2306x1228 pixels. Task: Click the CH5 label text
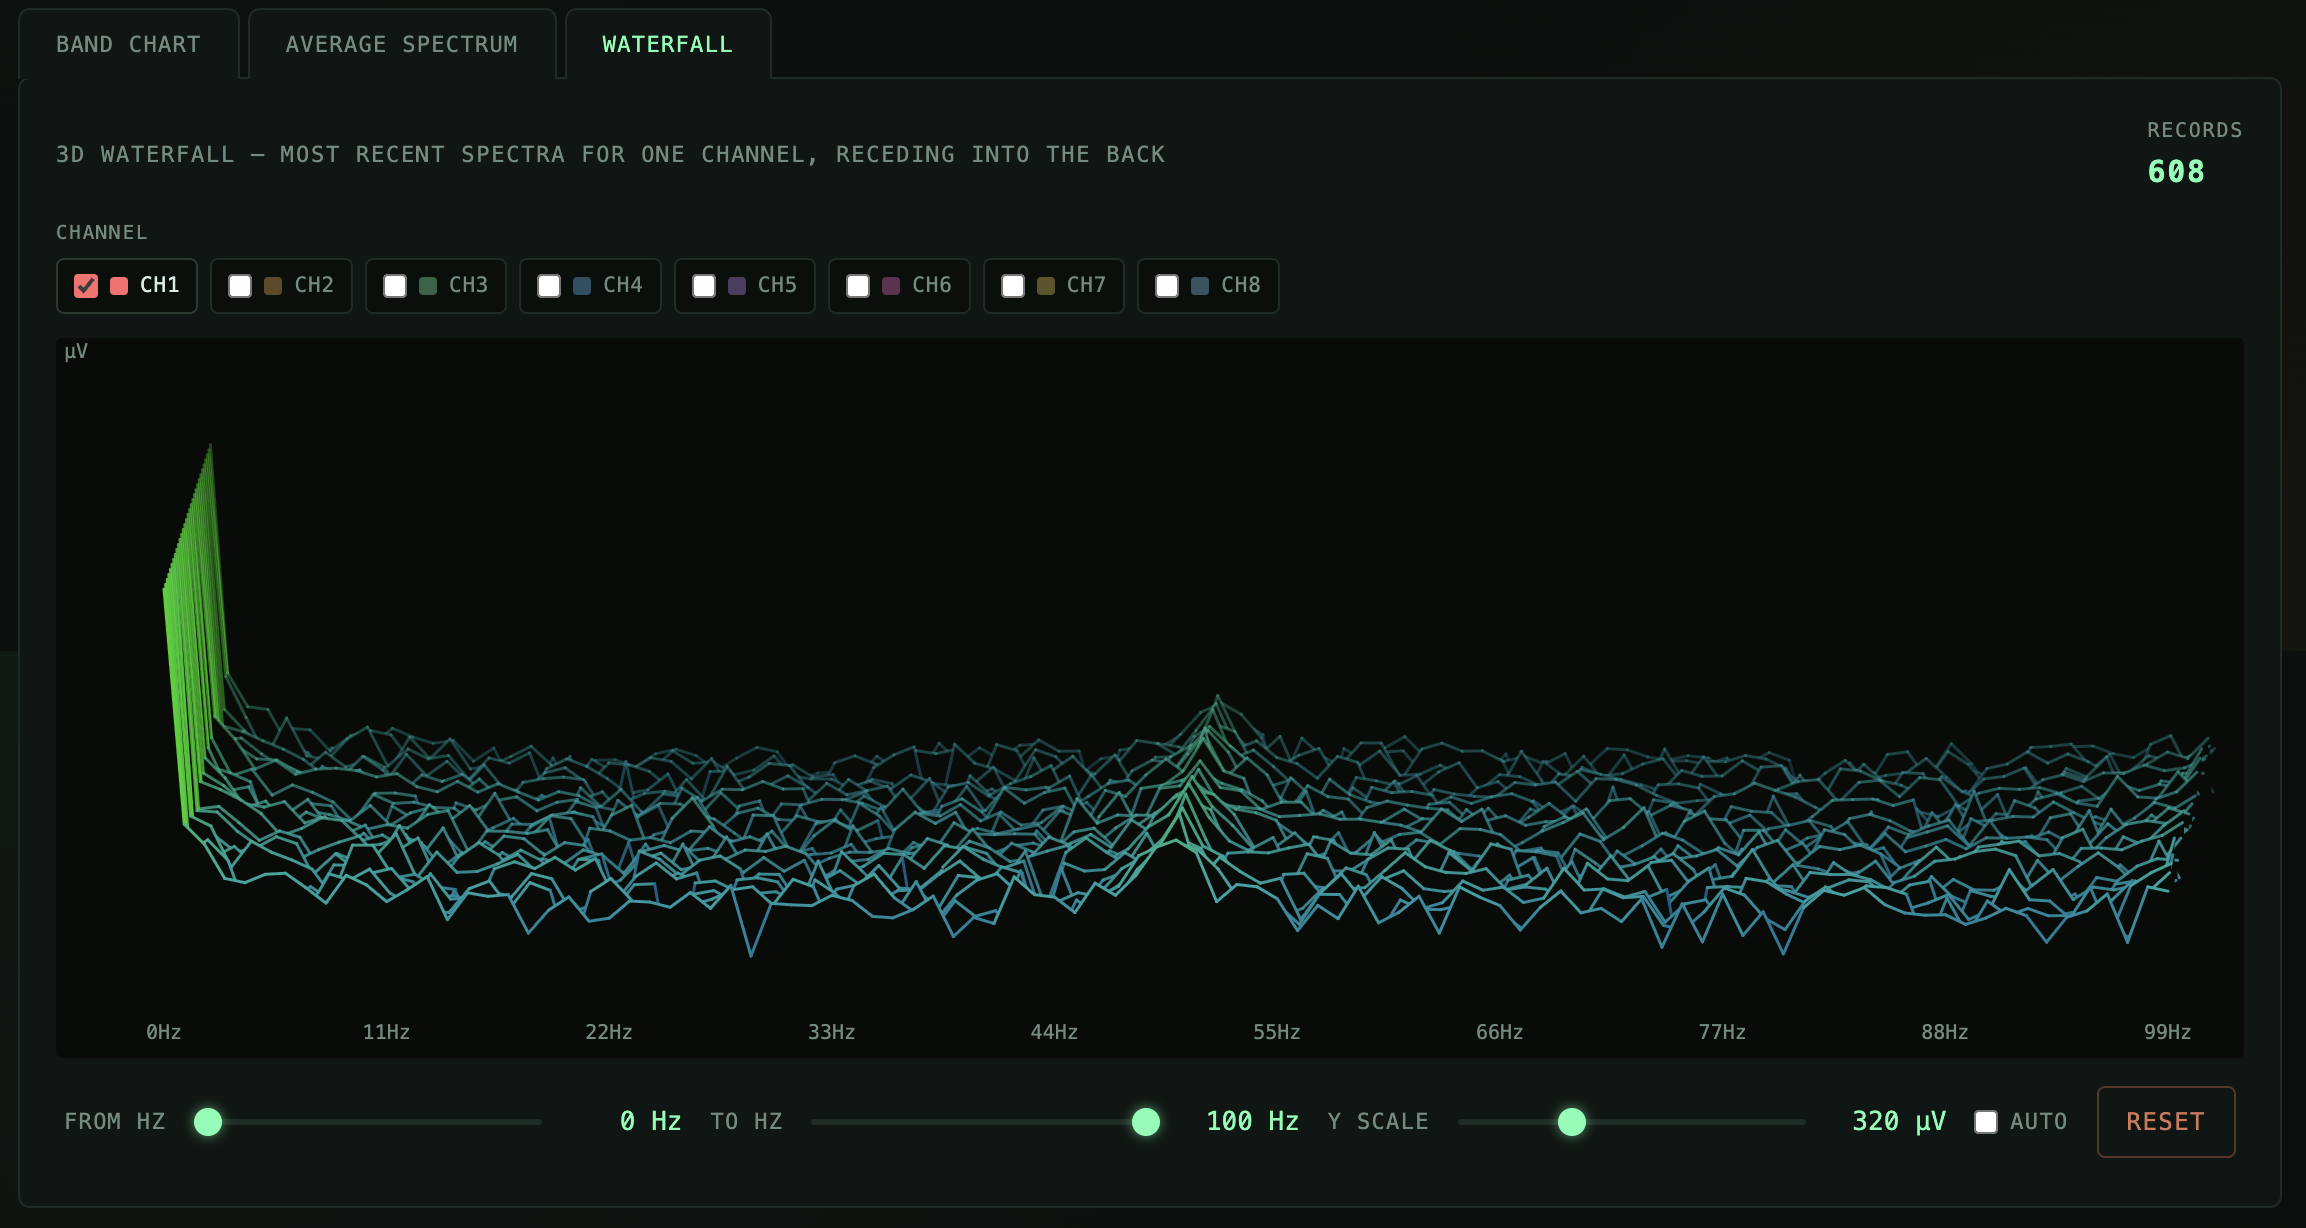click(778, 285)
